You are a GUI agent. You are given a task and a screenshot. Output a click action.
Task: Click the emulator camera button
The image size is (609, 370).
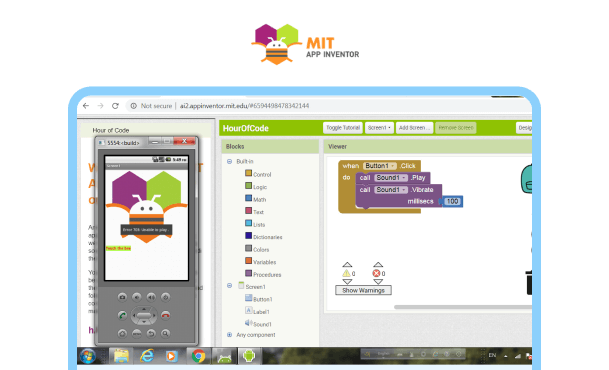pos(122,297)
